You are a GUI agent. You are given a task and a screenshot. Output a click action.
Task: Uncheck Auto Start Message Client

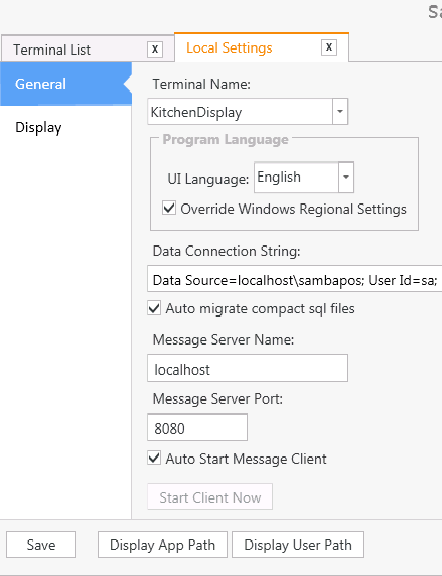tap(154, 458)
